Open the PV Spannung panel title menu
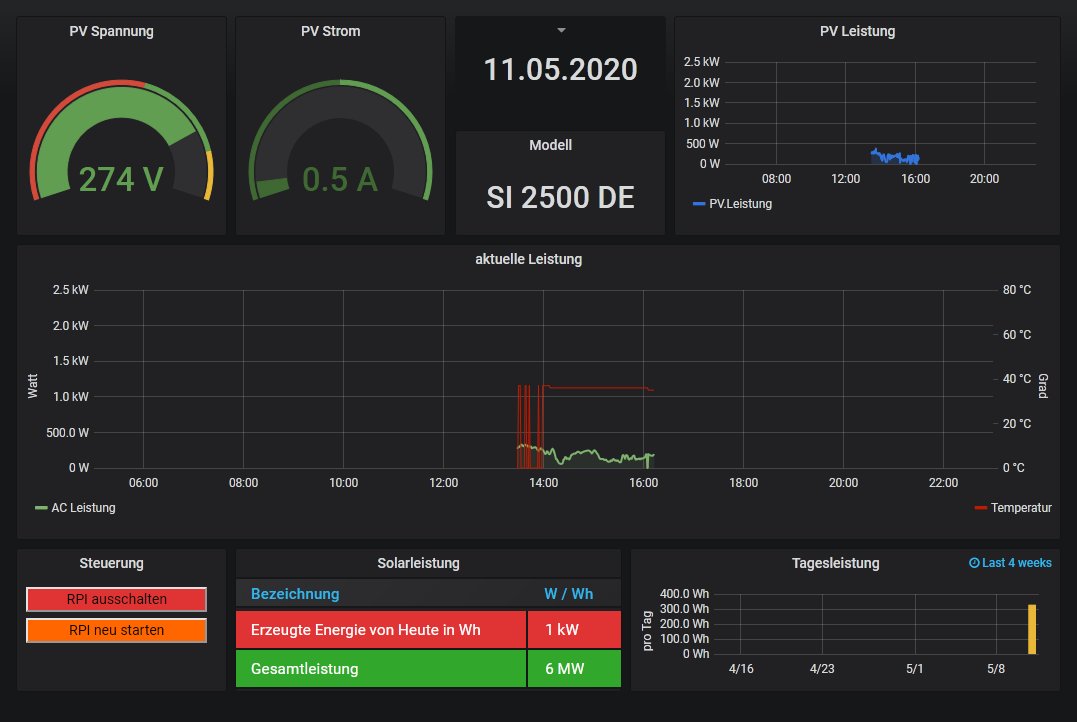This screenshot has width=1077, height=722. 111,31
